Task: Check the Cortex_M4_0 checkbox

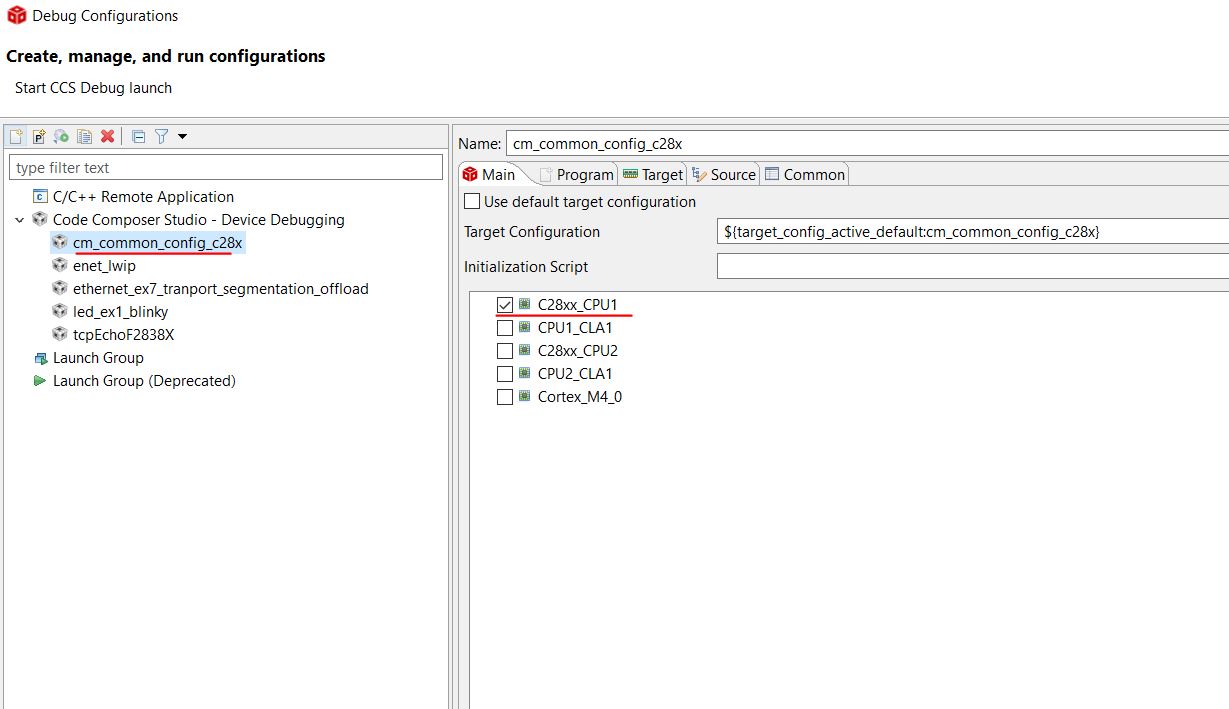Action: click(x=505, y=397)
